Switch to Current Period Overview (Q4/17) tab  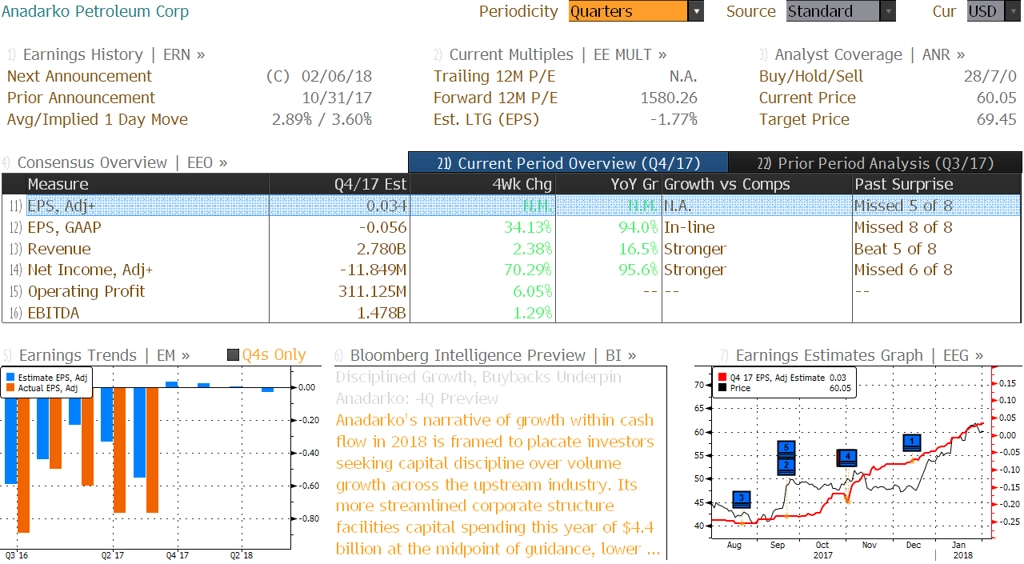(568, 163)
